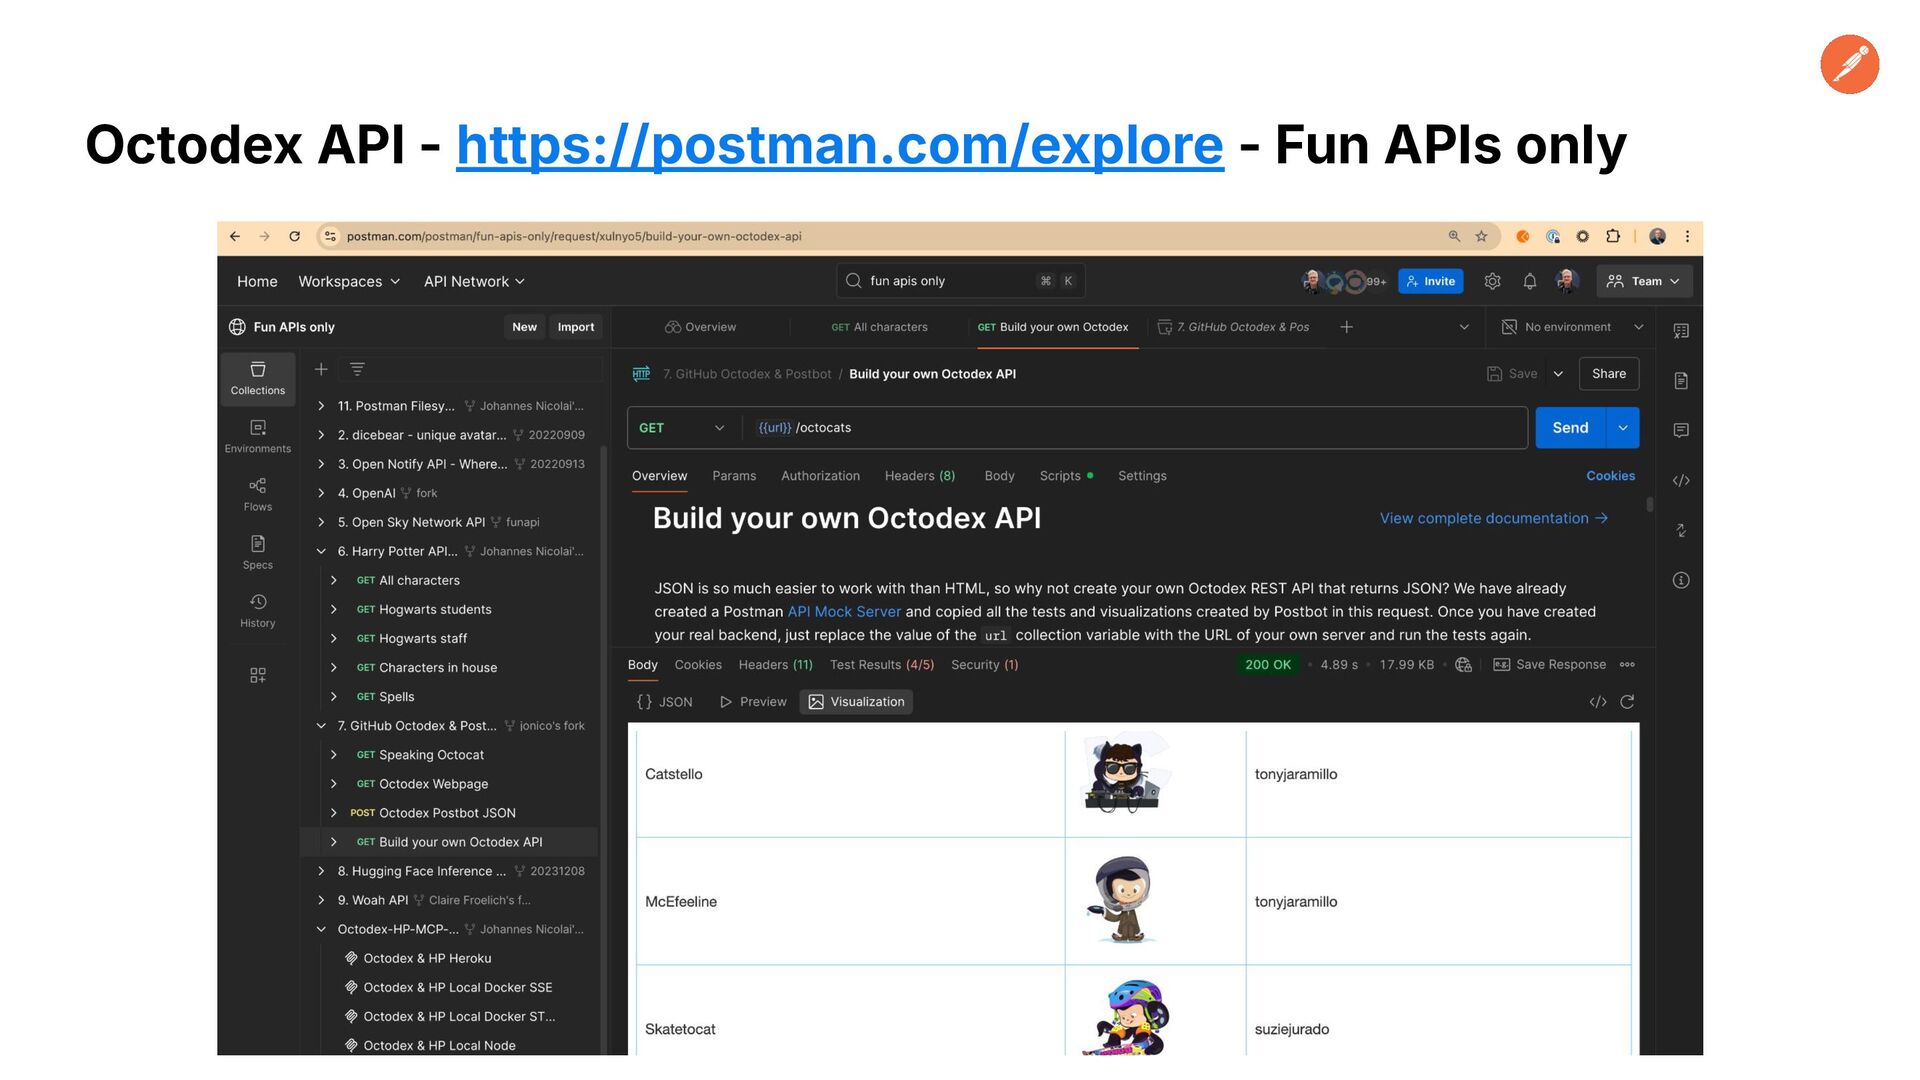Switch response view to JSON
Screen dimensions: 1920x1080
coord(665,702)
